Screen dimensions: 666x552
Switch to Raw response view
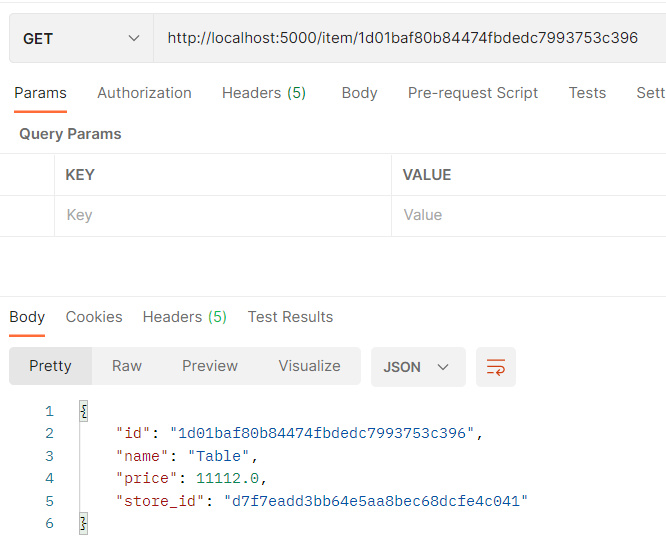coord(127,366)
